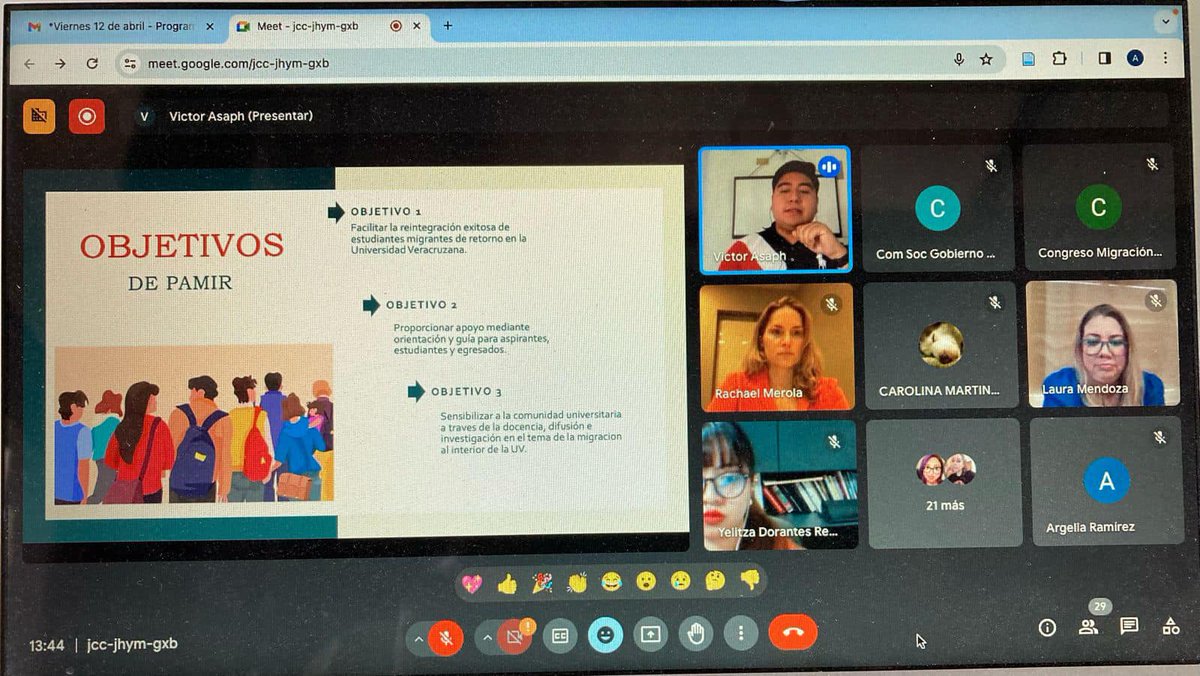Open more options three-dot menu
The height and width of the screenshot is (676, 1200).
741,633
